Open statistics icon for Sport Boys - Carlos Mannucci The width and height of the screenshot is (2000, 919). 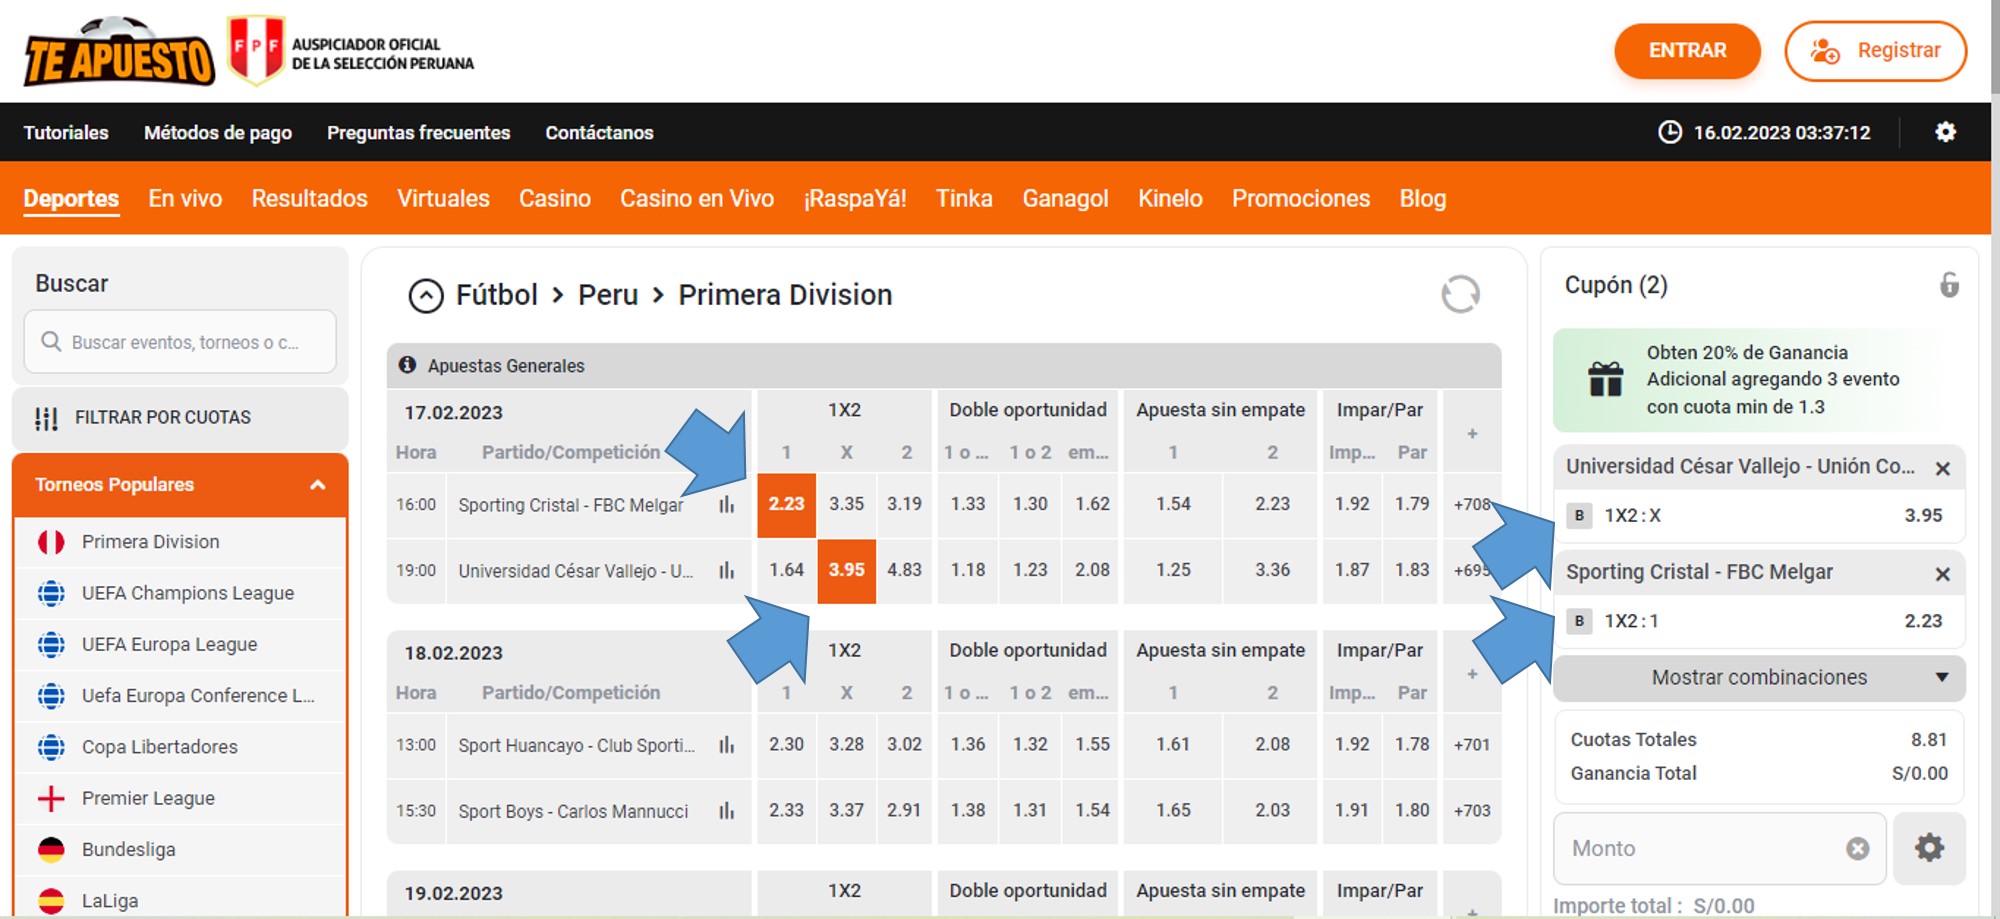click(x=726, y=811)
